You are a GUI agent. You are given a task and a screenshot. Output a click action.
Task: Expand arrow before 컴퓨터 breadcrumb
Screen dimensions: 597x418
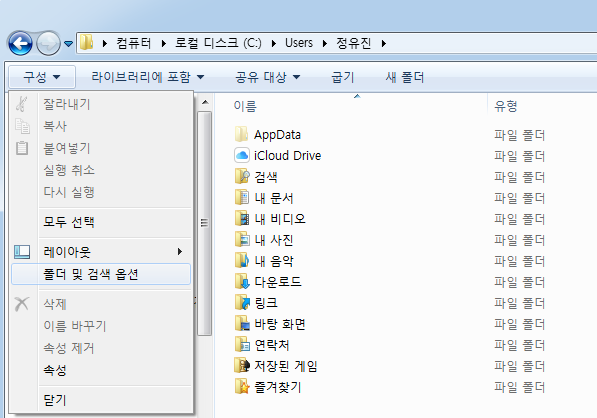pos(105,44)
